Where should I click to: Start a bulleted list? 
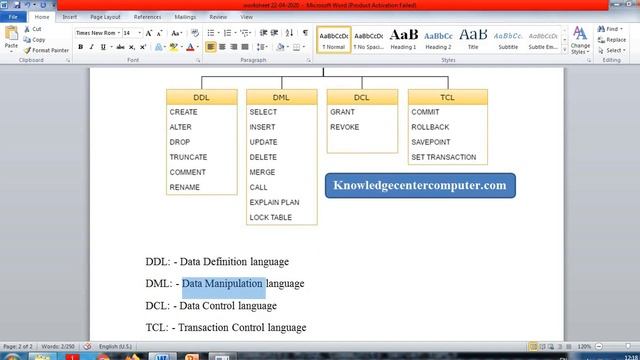(211, 33)
